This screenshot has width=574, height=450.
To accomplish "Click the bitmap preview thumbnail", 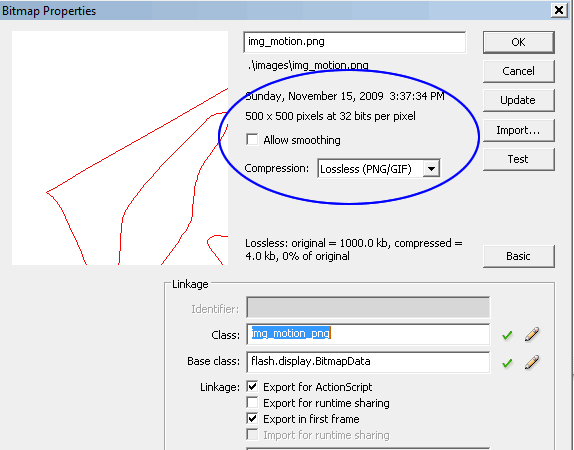I will 120,148.
